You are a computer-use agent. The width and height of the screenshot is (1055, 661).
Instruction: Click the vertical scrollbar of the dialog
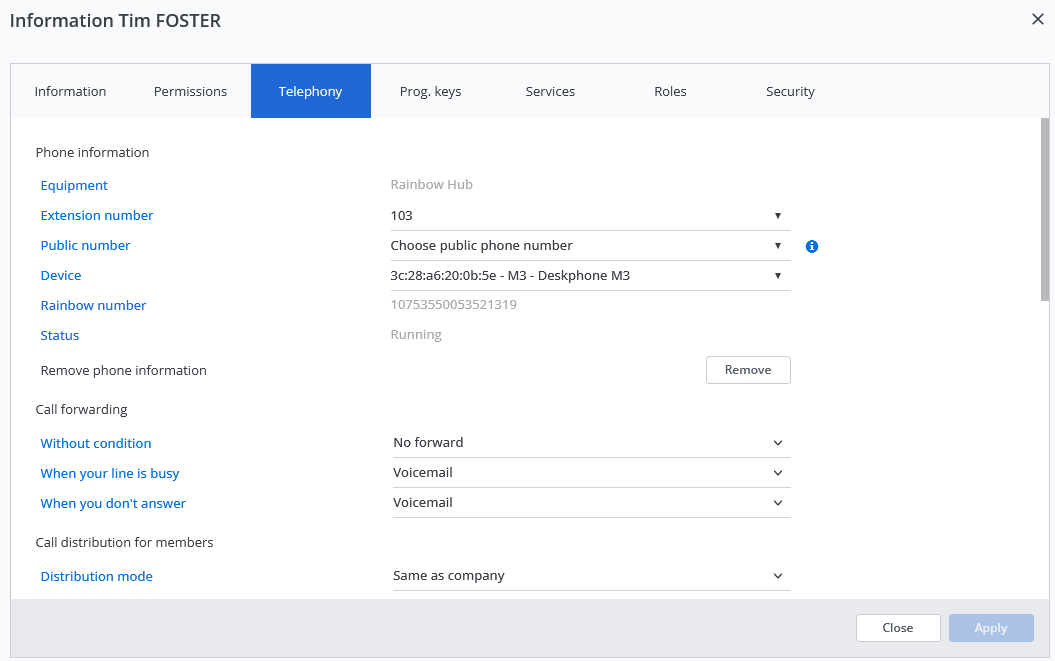click(x=1045, y=210)
